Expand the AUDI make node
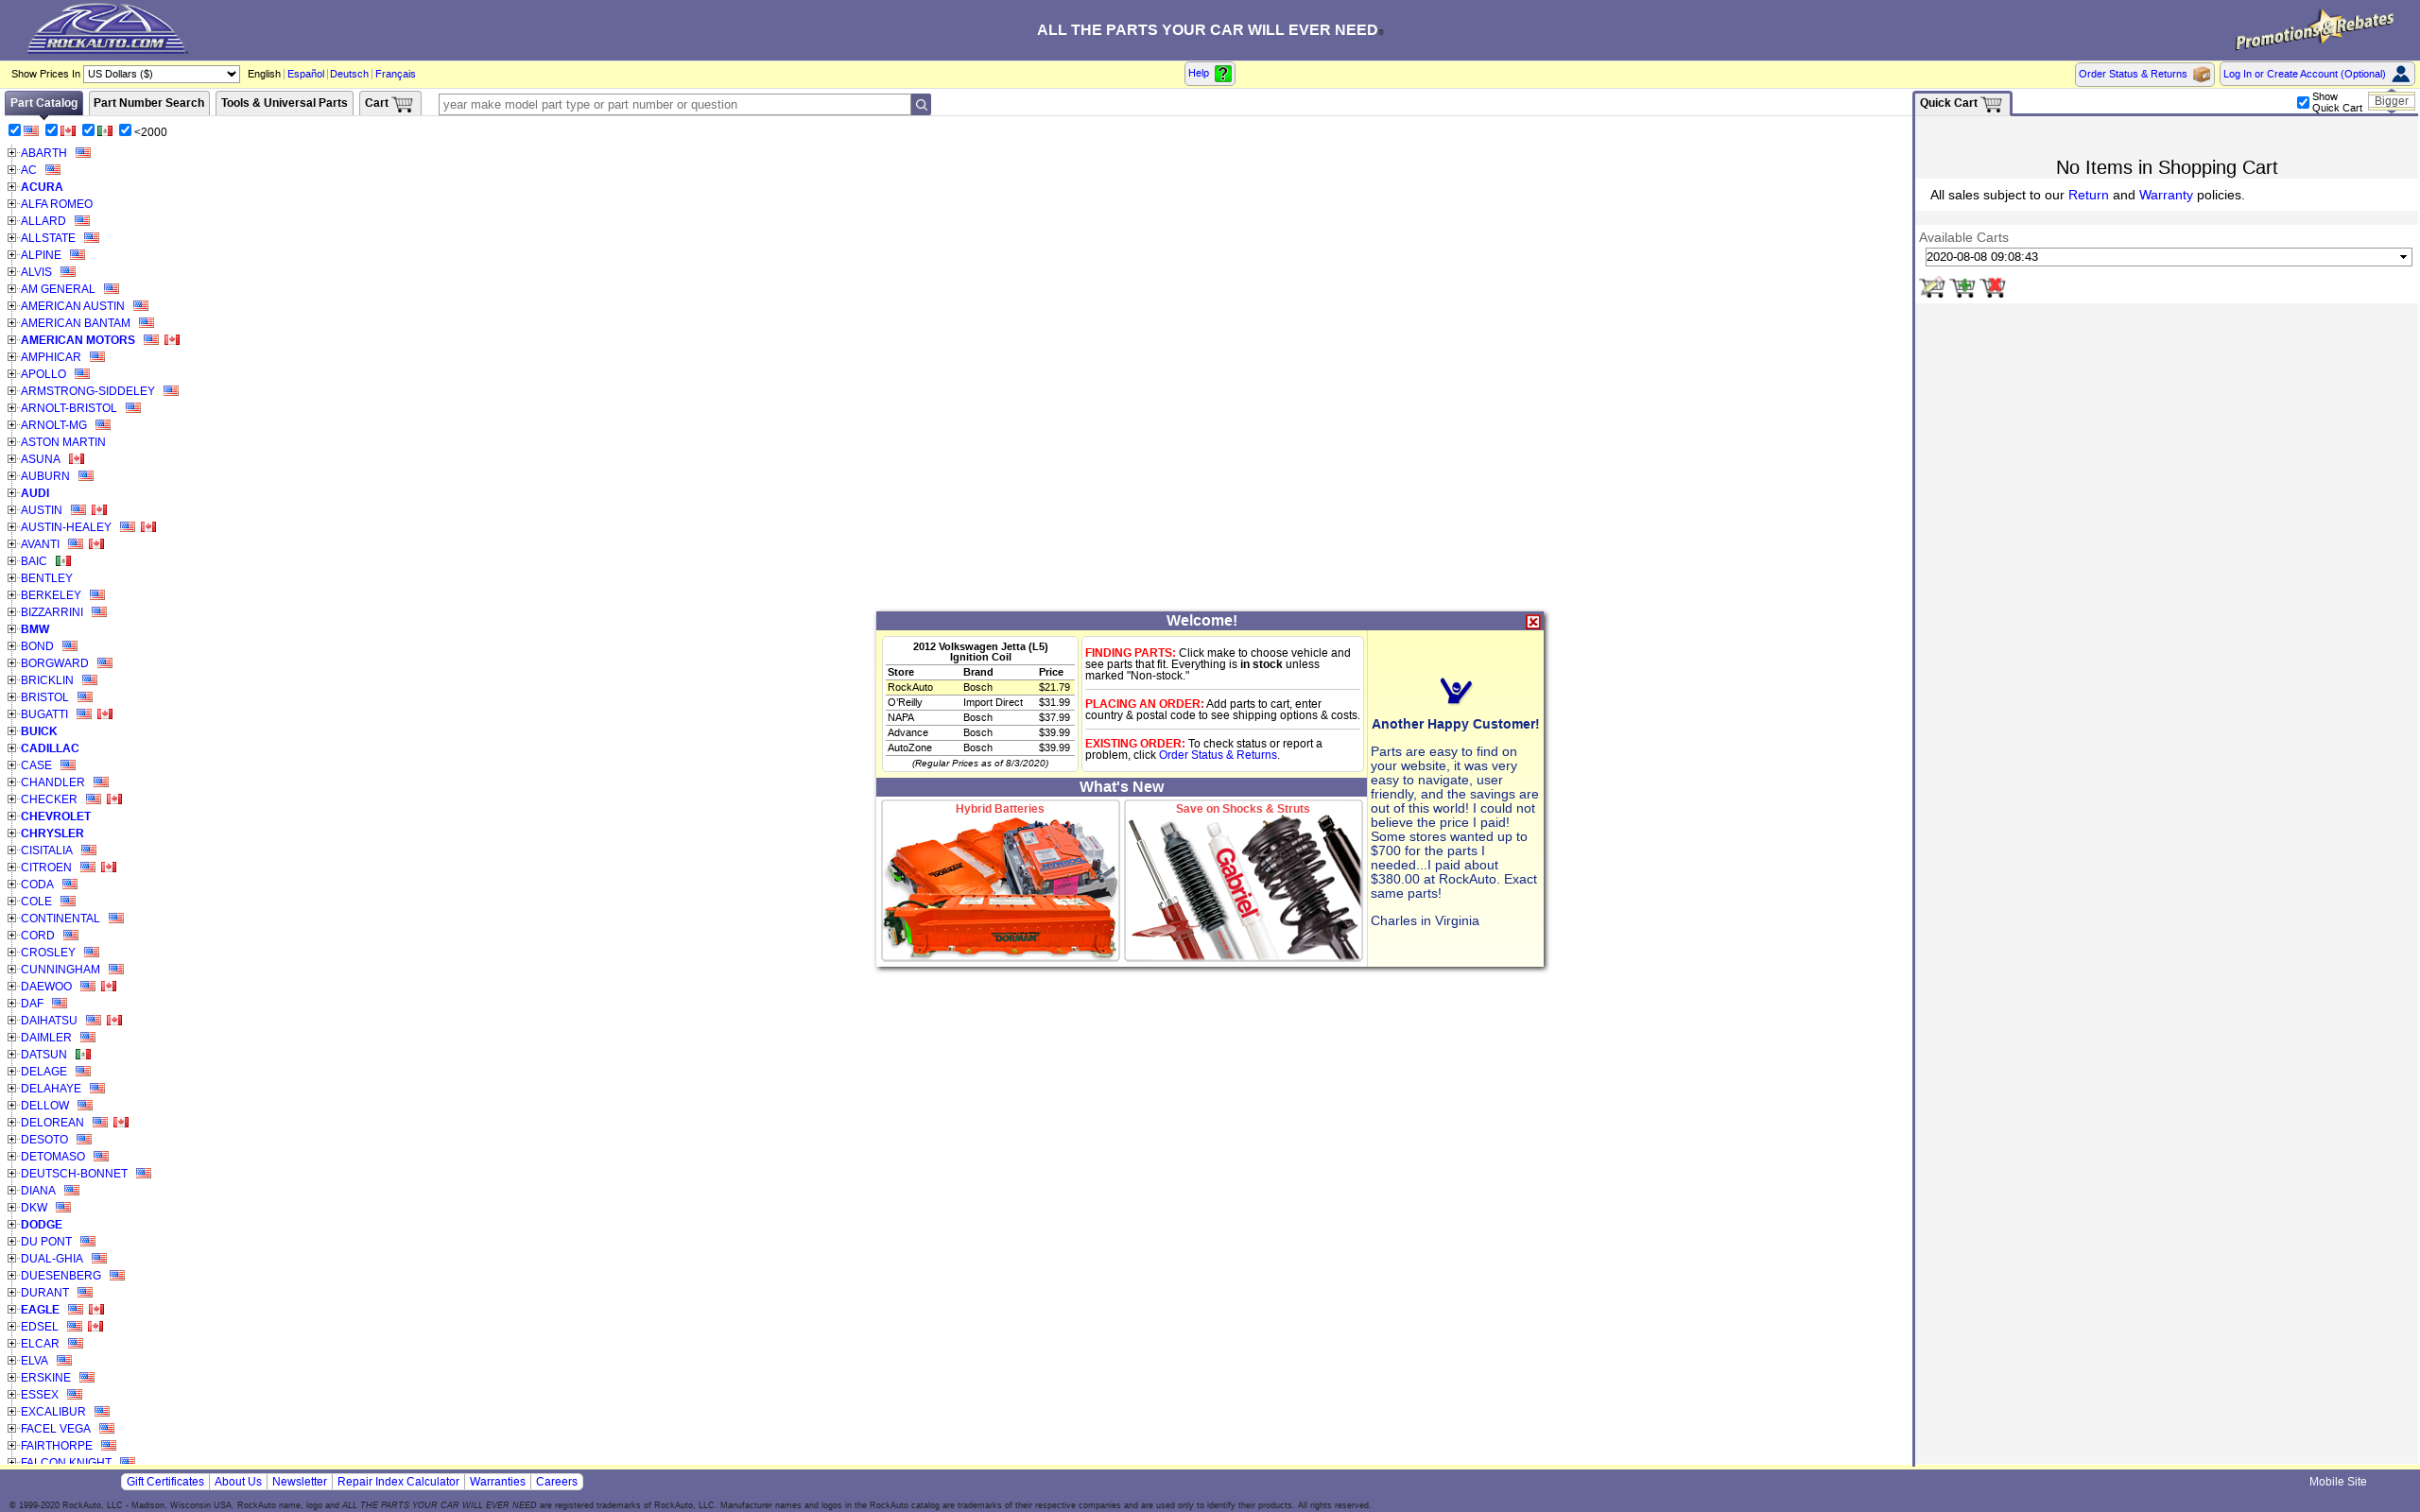This screenshot has width=2420, height=1512. [12, 493]
